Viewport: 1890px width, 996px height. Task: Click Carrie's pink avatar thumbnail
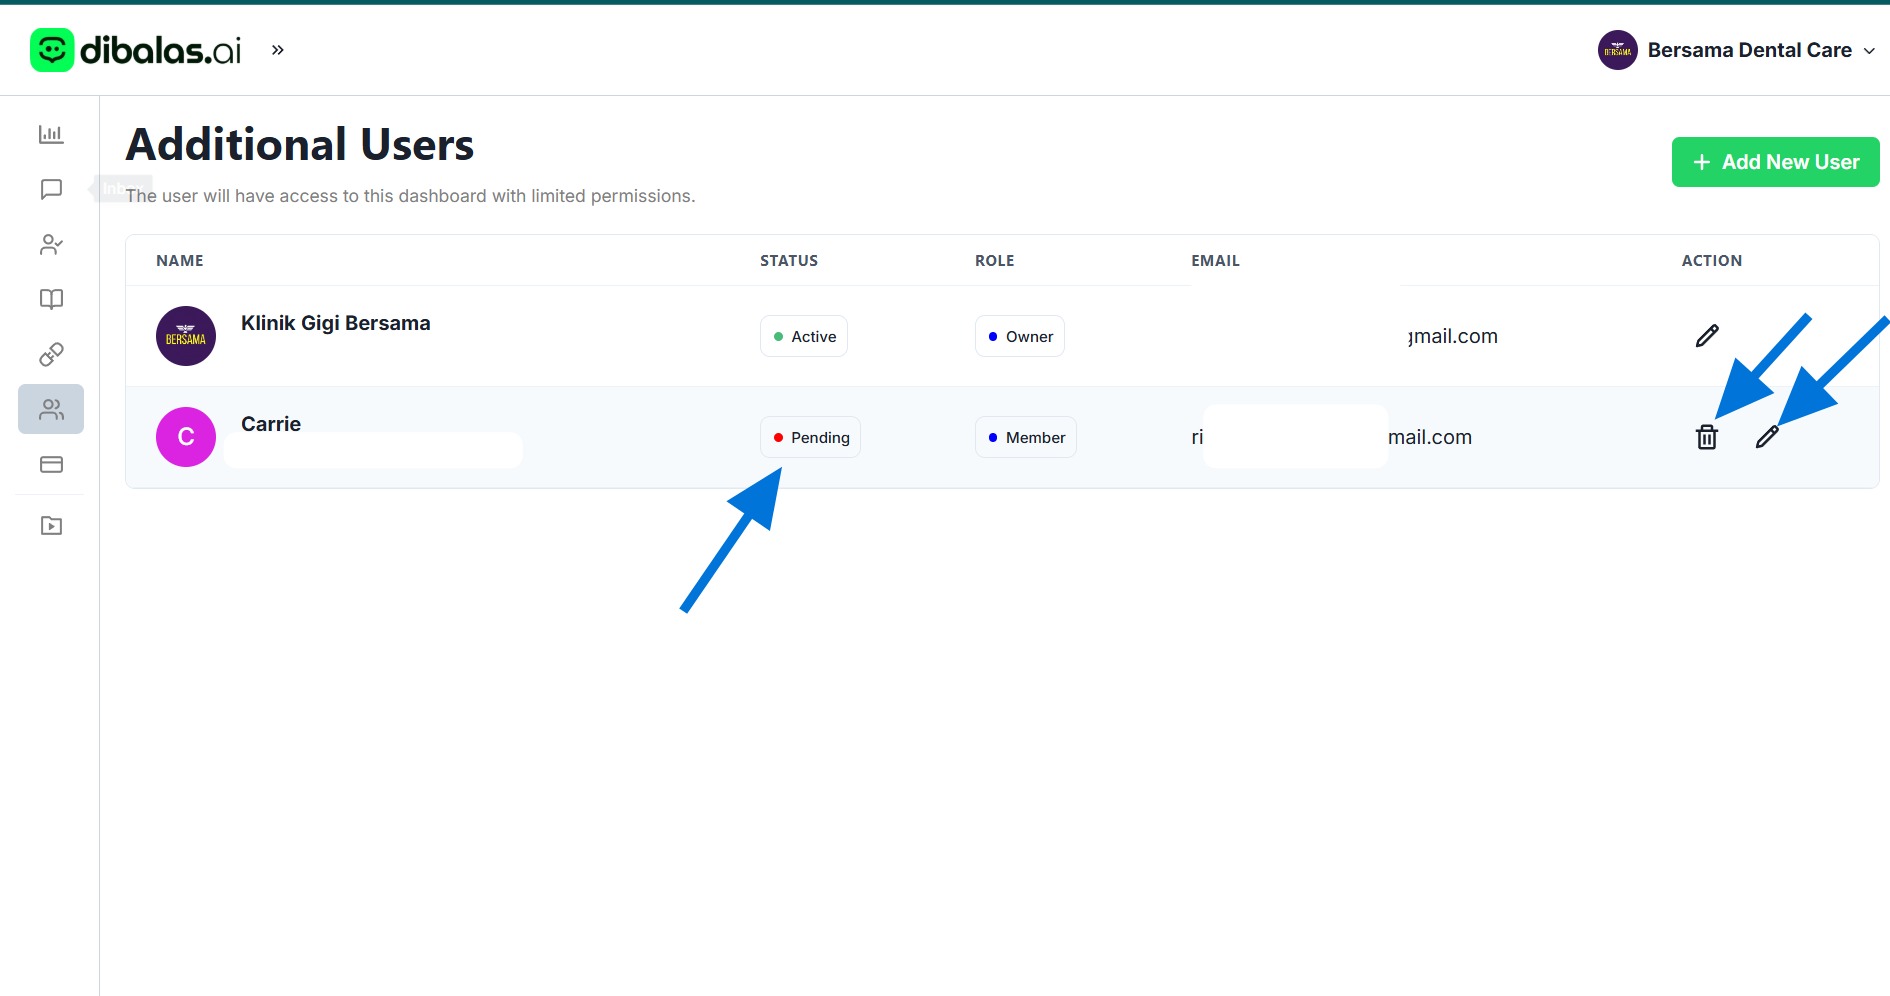(x=186, y=437)
